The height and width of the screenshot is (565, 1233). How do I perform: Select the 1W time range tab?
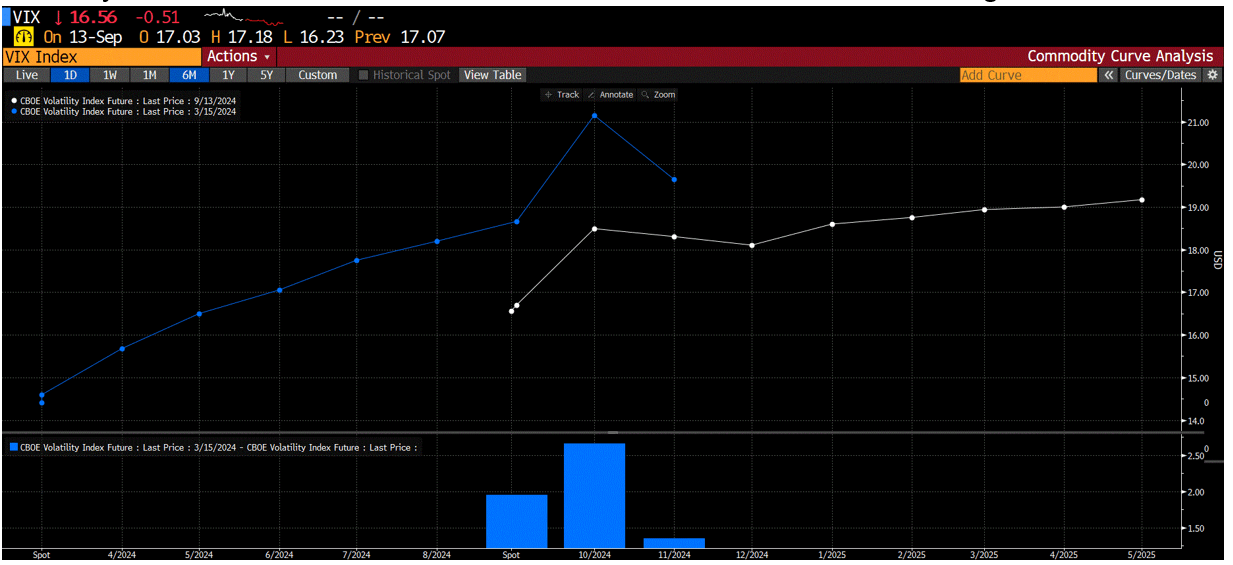pyautogui.click(x=110, y=75)
